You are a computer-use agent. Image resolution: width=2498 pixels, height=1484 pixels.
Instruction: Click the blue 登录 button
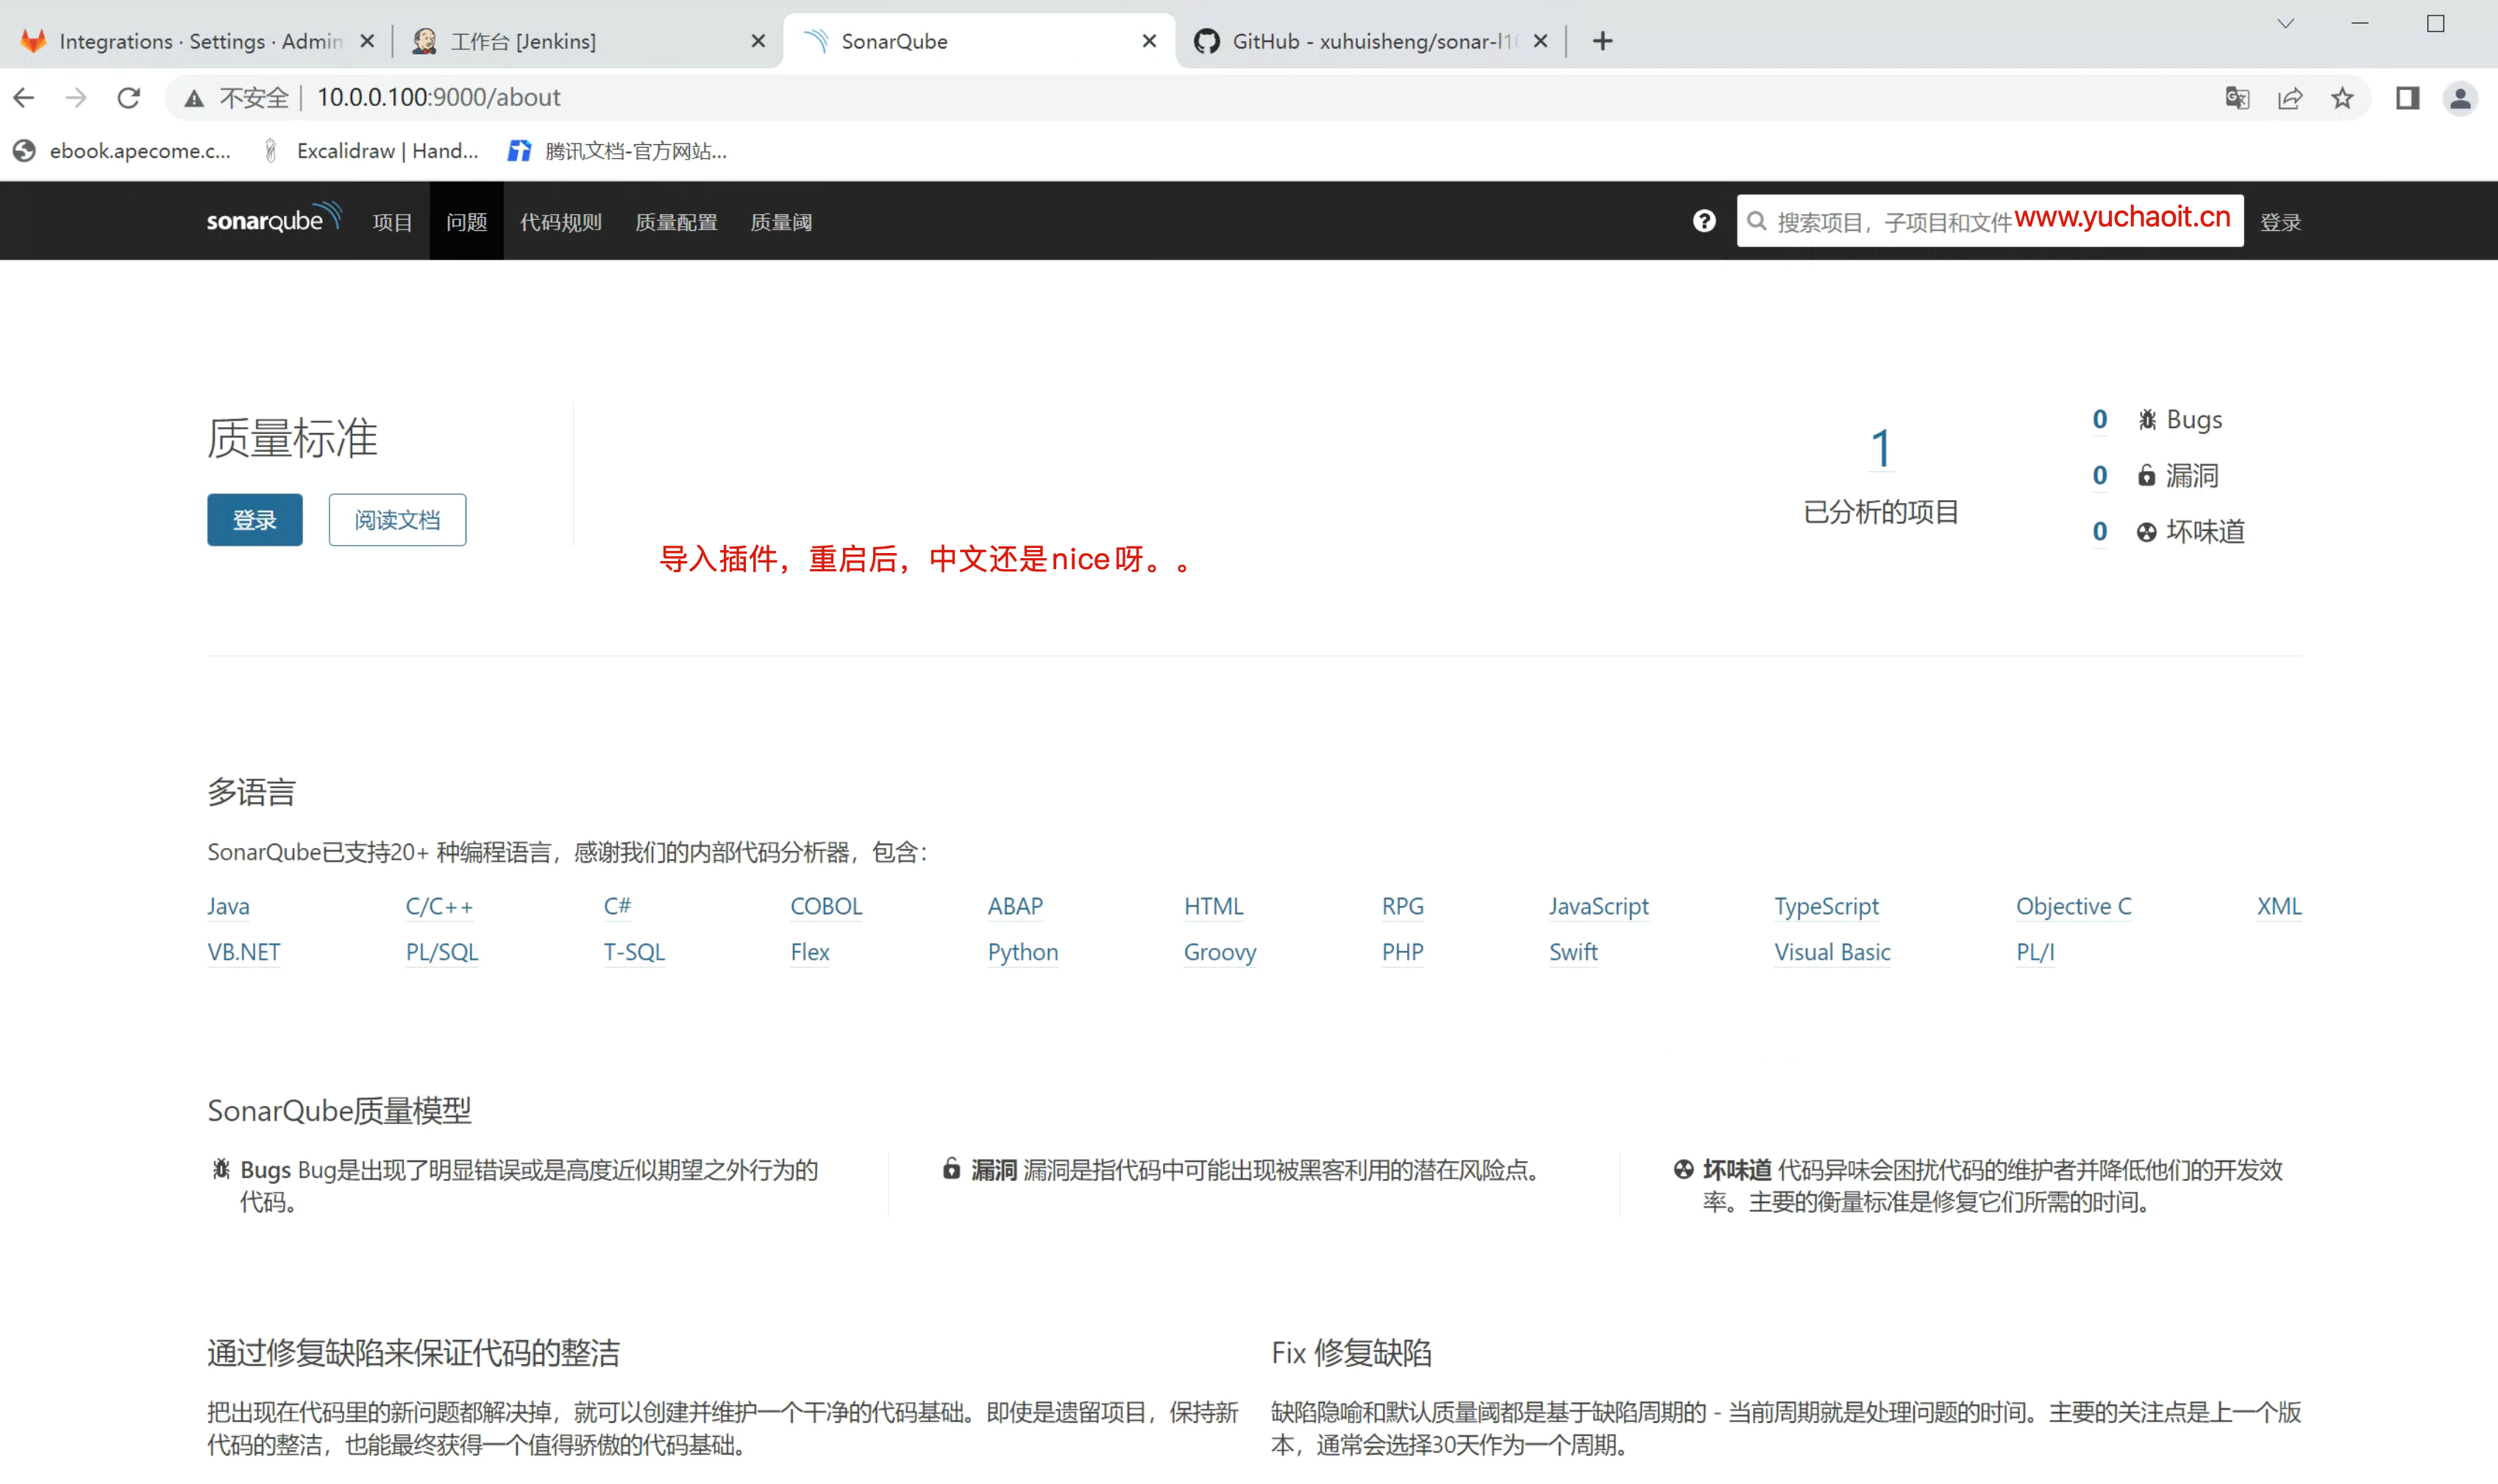tap(254, 520)
